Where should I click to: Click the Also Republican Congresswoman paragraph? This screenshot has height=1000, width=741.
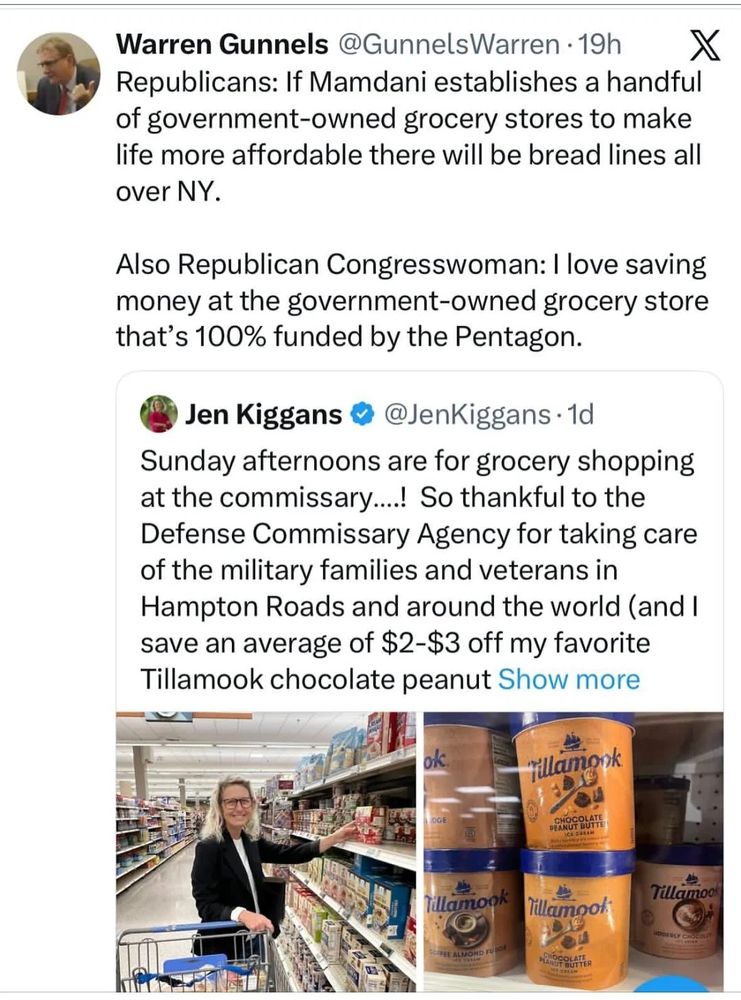(x=412, y=300)
